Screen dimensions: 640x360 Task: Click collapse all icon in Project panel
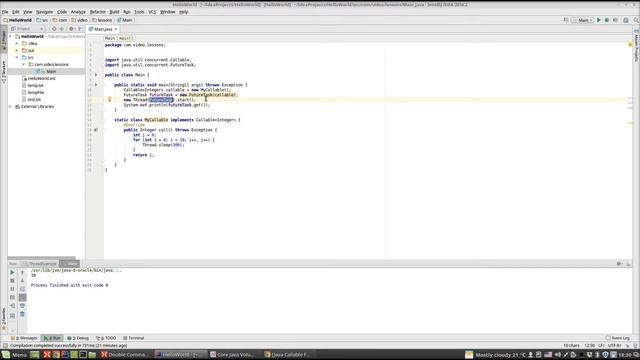point(62,29)
